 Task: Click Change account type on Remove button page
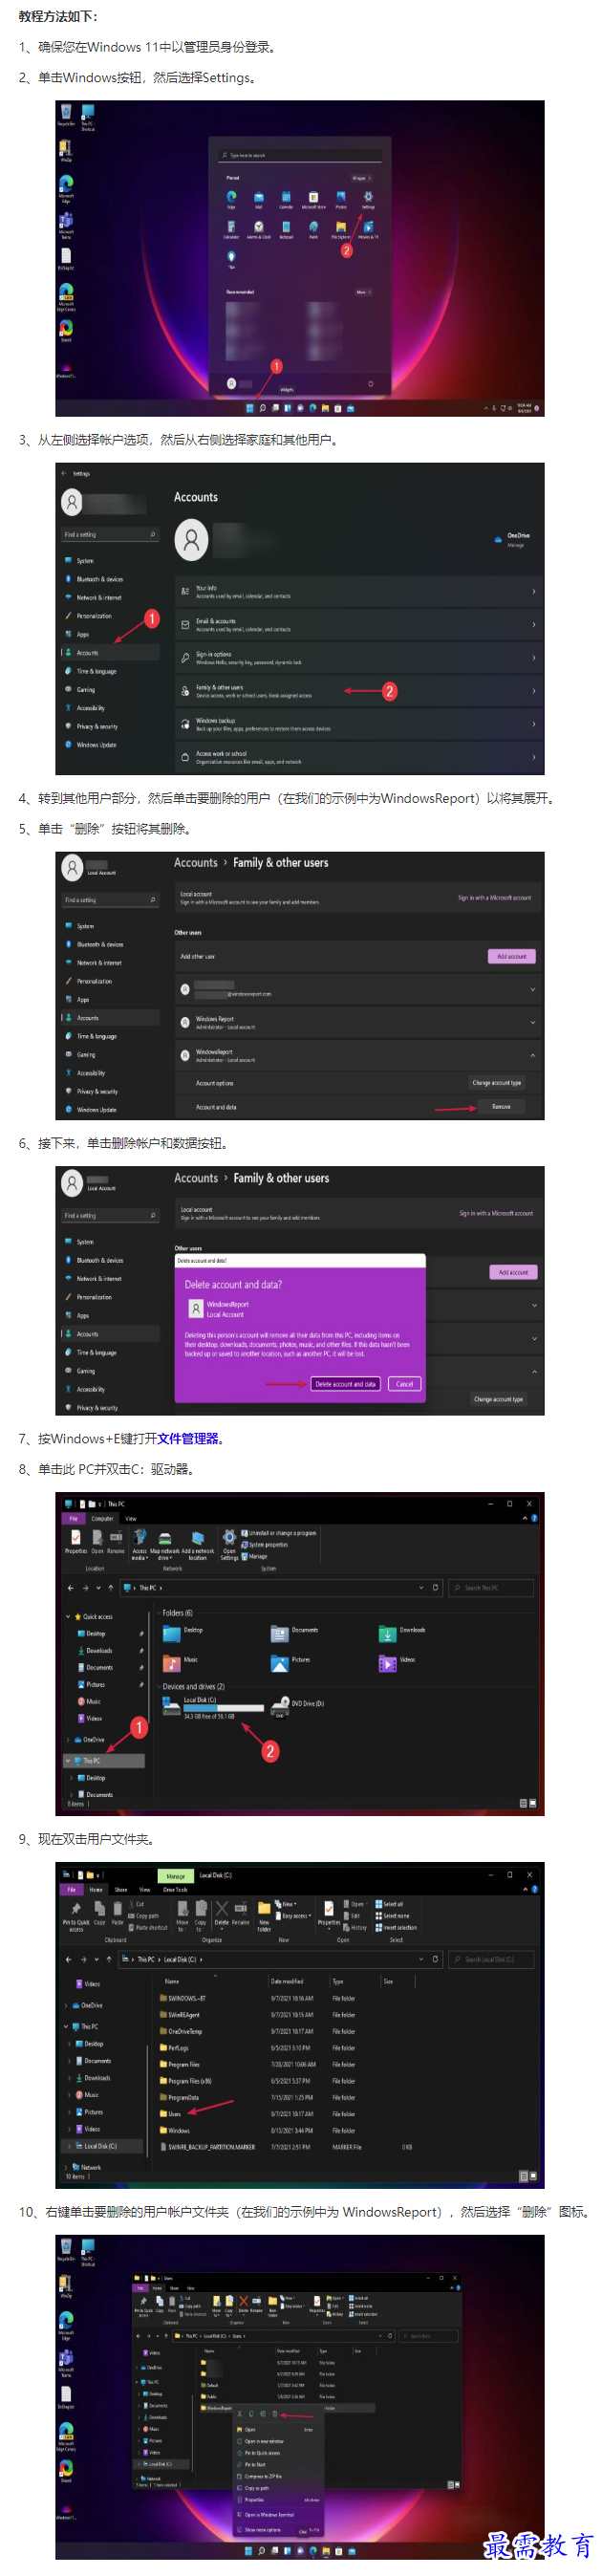tap(496, 1082)
